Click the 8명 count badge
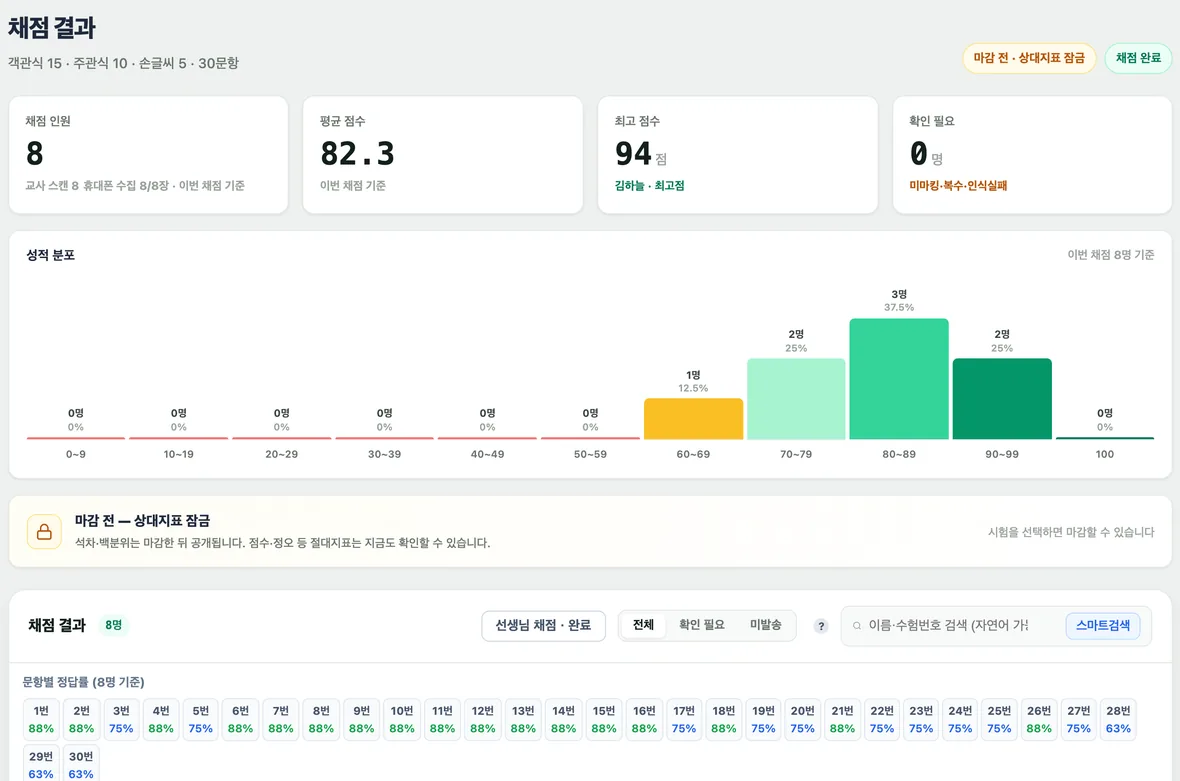The width and height of the screenshot is (1180, 781). (114, 625)
